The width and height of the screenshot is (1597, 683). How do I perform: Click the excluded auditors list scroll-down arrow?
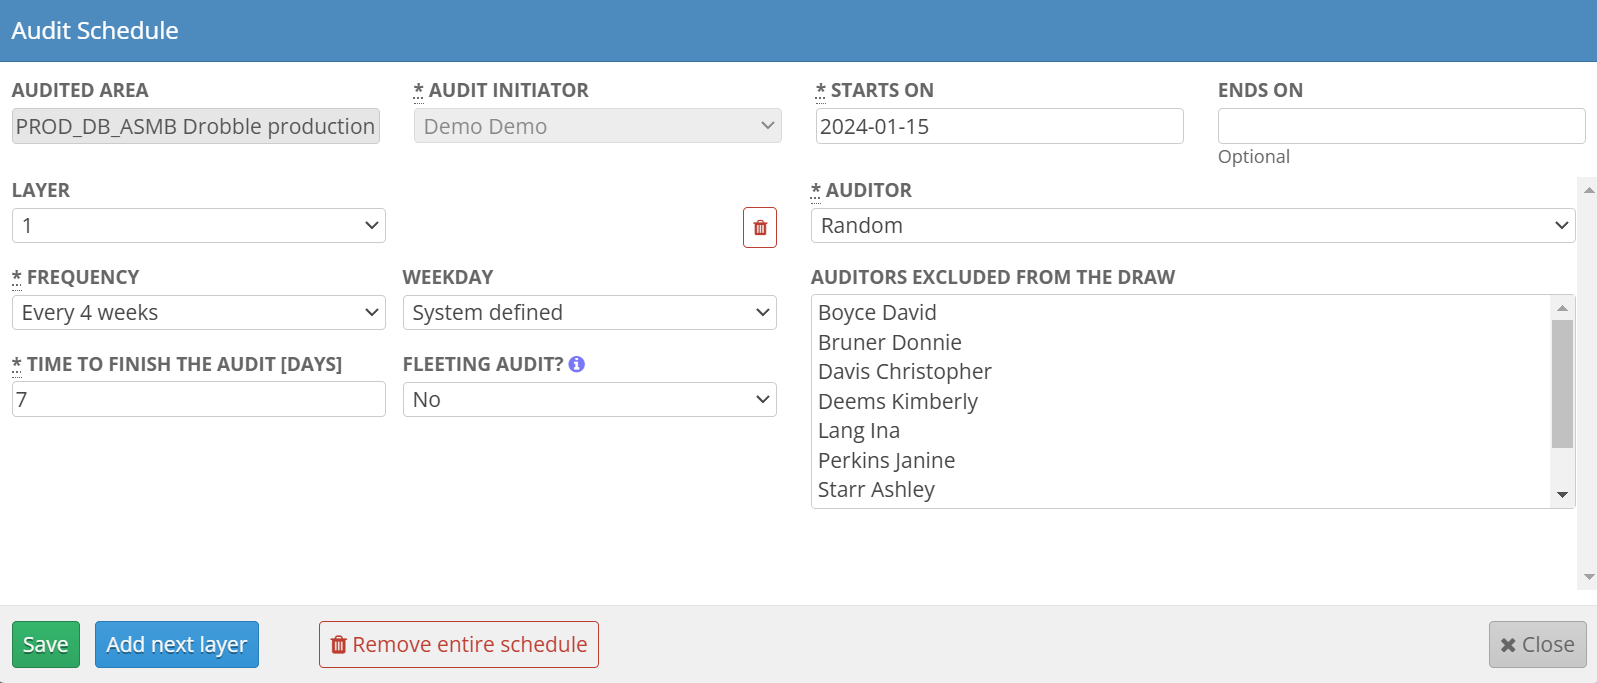point(1562,495)
